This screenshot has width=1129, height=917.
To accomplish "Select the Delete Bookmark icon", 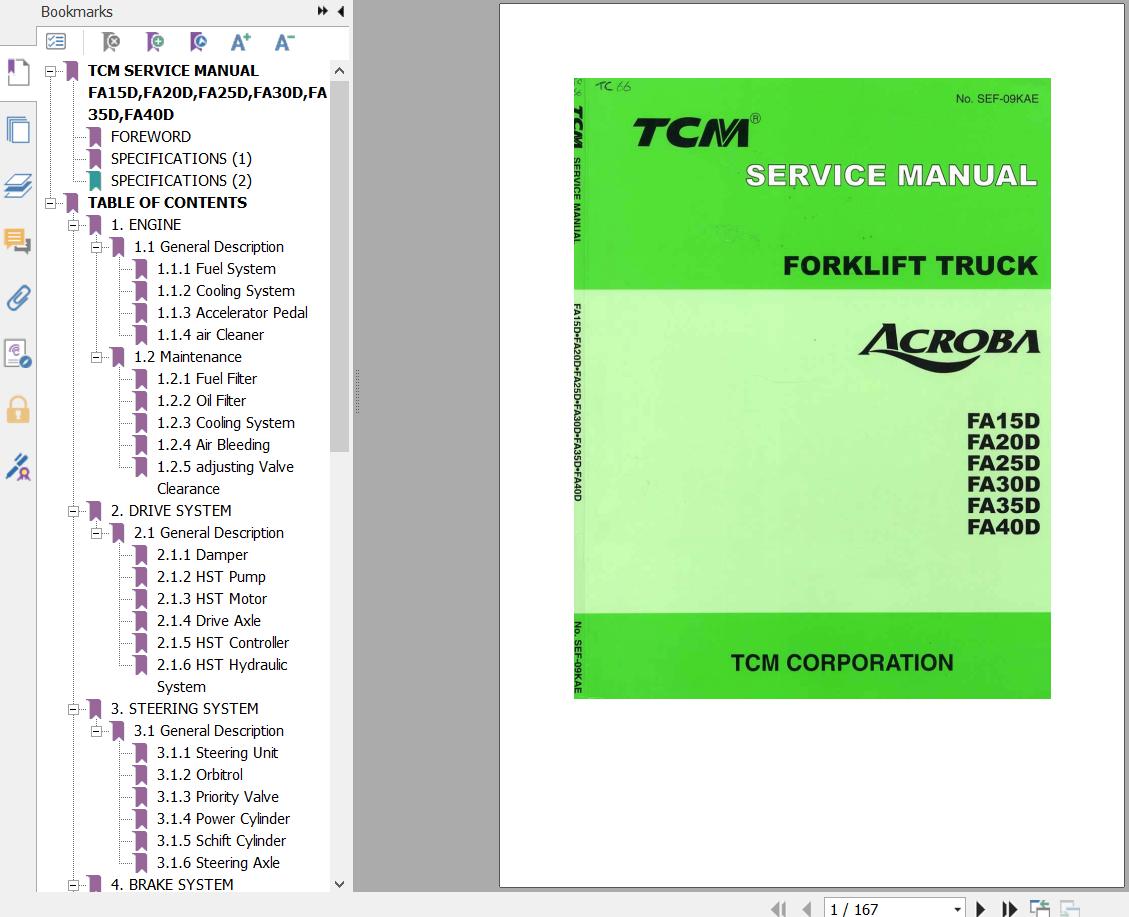I will point(110,42).
